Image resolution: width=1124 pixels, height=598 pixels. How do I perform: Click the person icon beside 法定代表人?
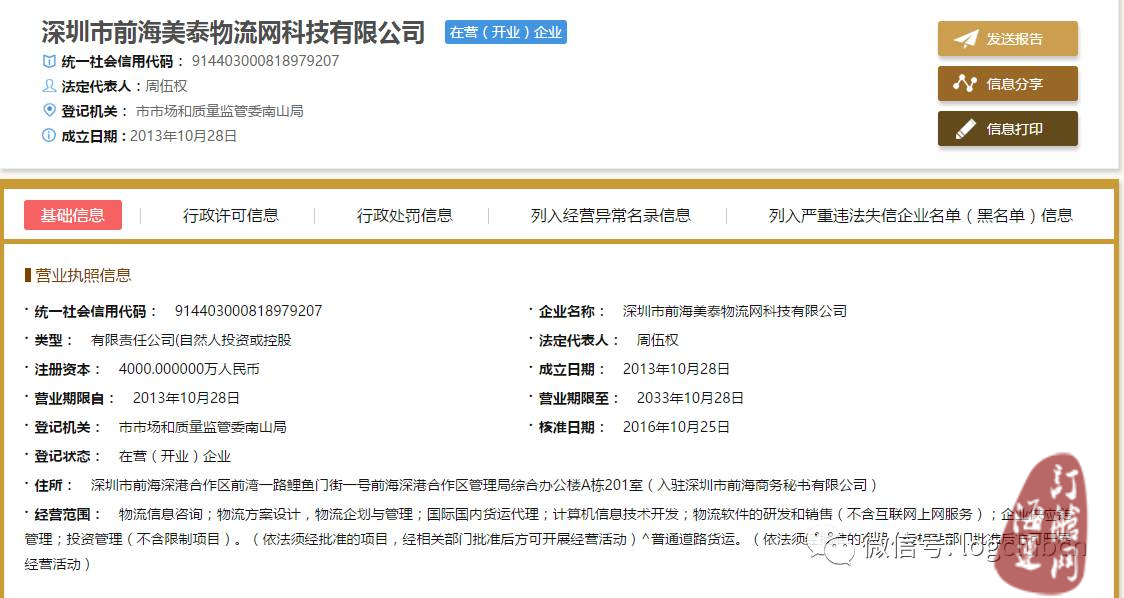pyautogui.click(x=49, y=86)
